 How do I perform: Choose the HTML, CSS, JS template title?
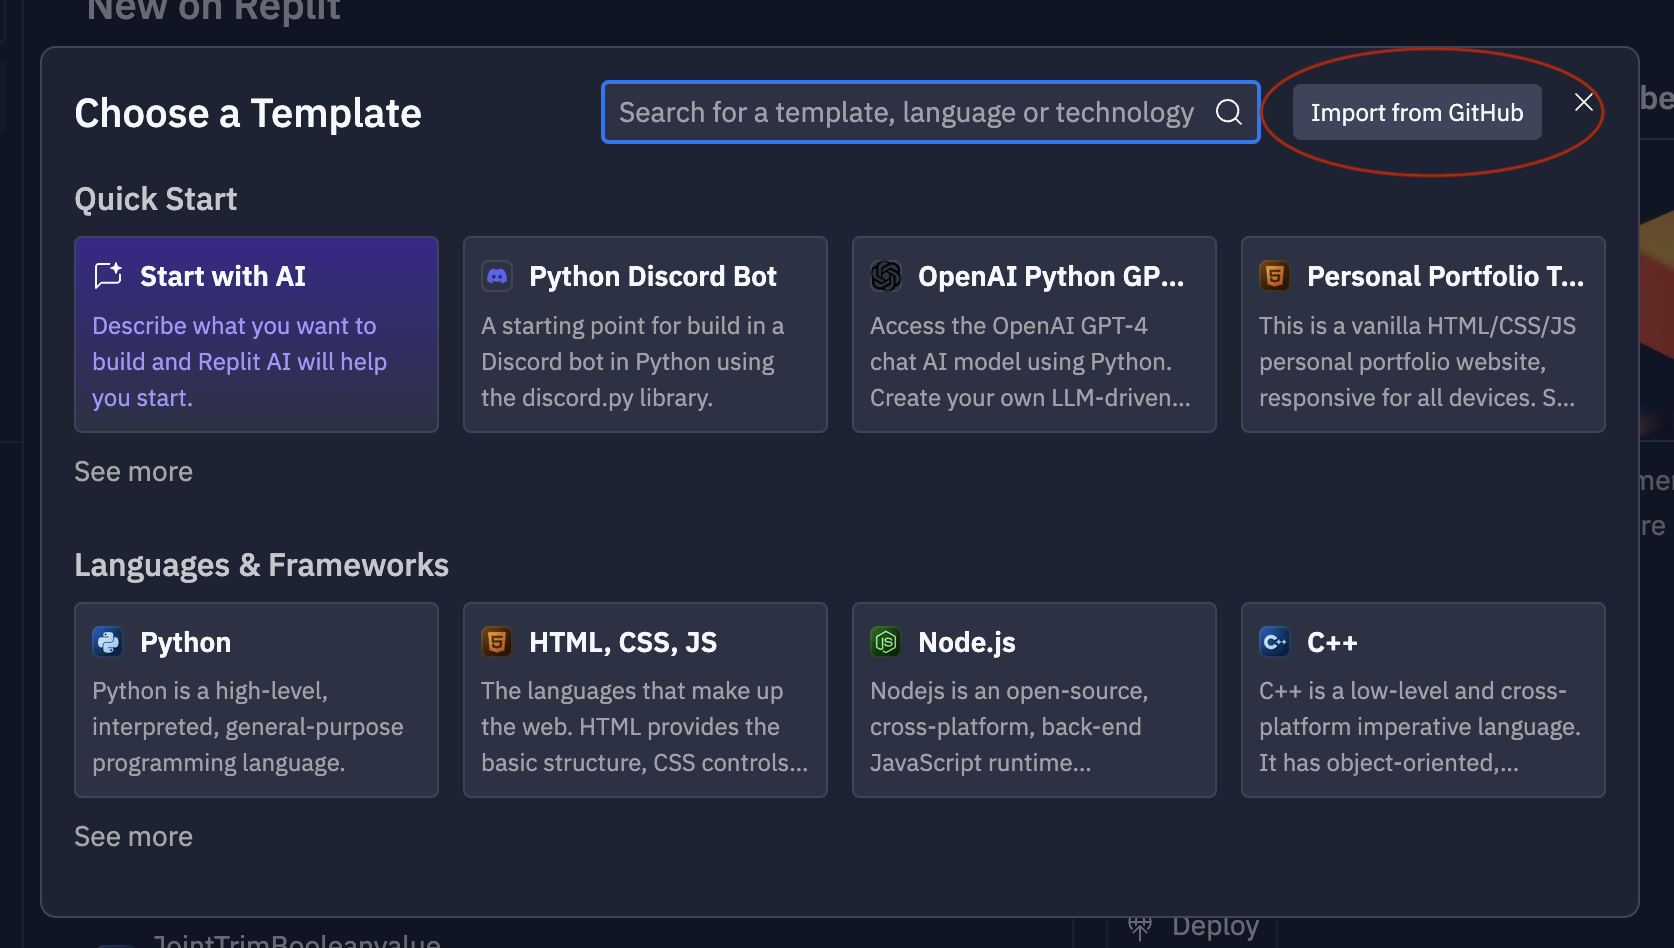pos(623,642)
